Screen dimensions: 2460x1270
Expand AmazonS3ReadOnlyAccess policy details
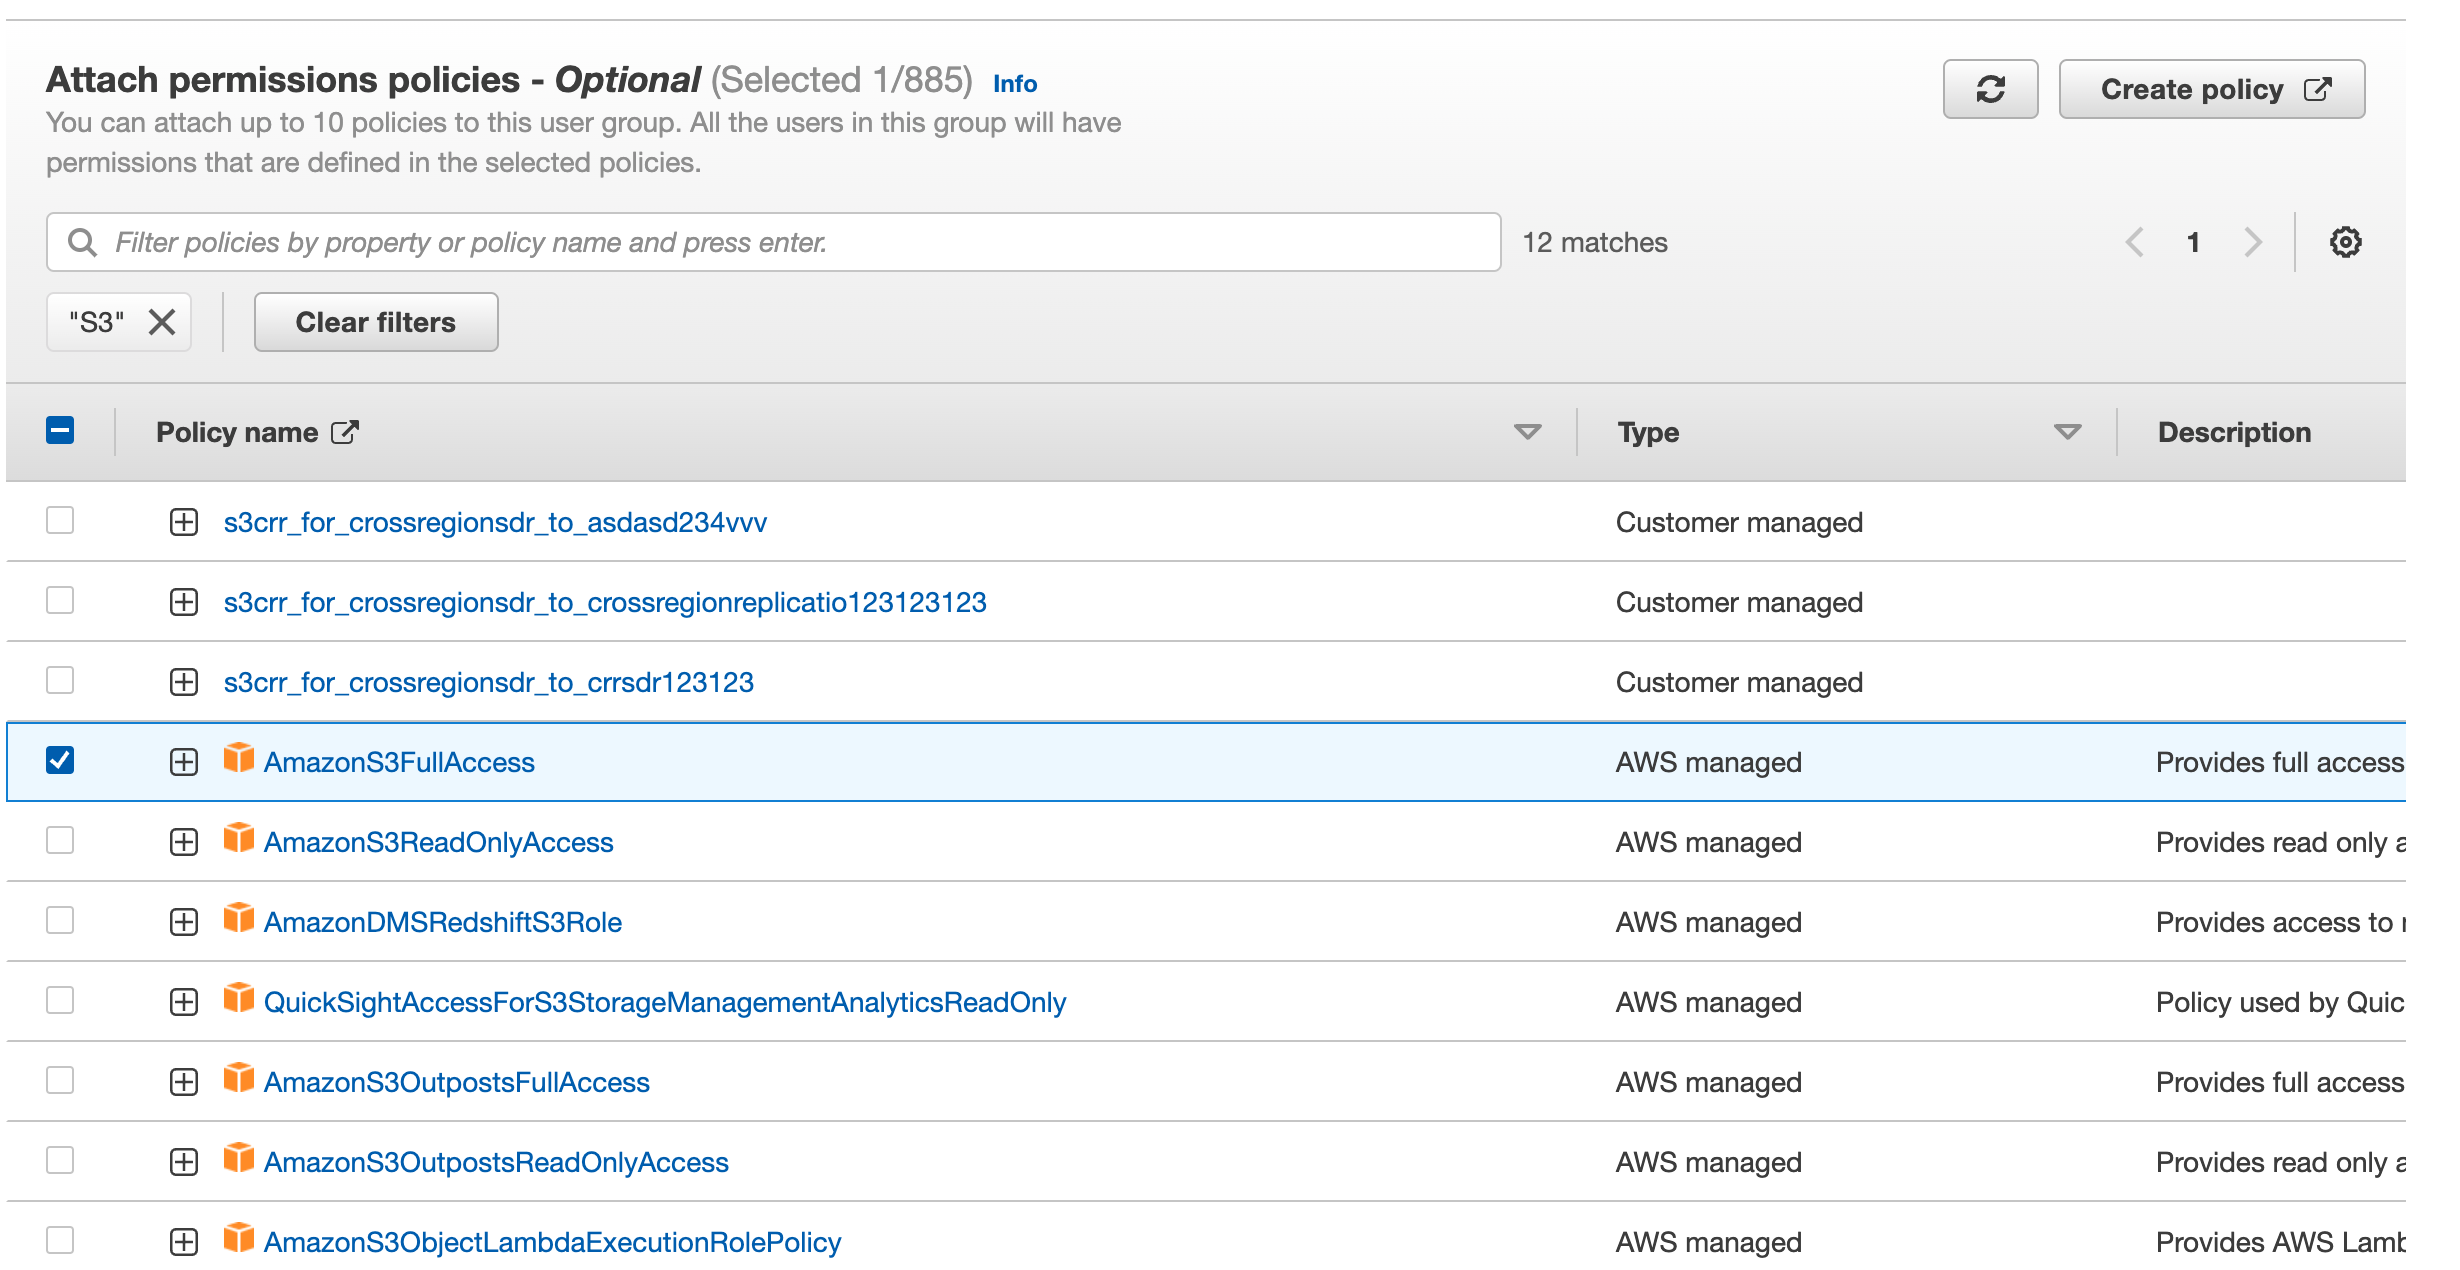(184, 842)
